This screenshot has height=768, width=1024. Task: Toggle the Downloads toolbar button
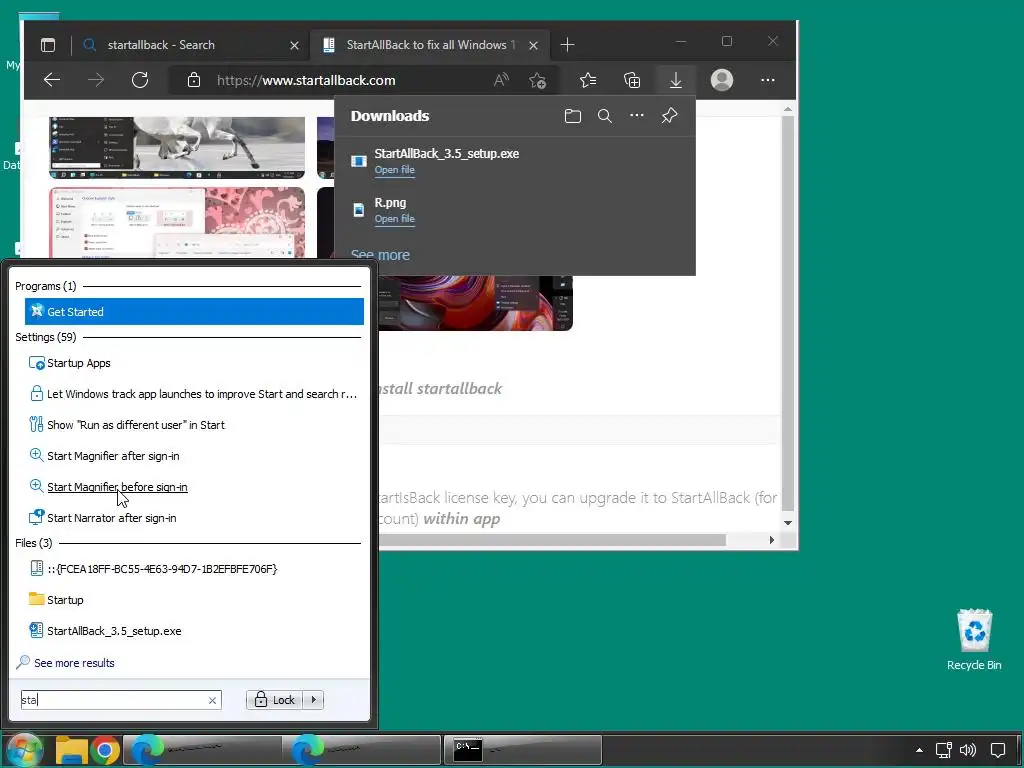click(676, 80)
